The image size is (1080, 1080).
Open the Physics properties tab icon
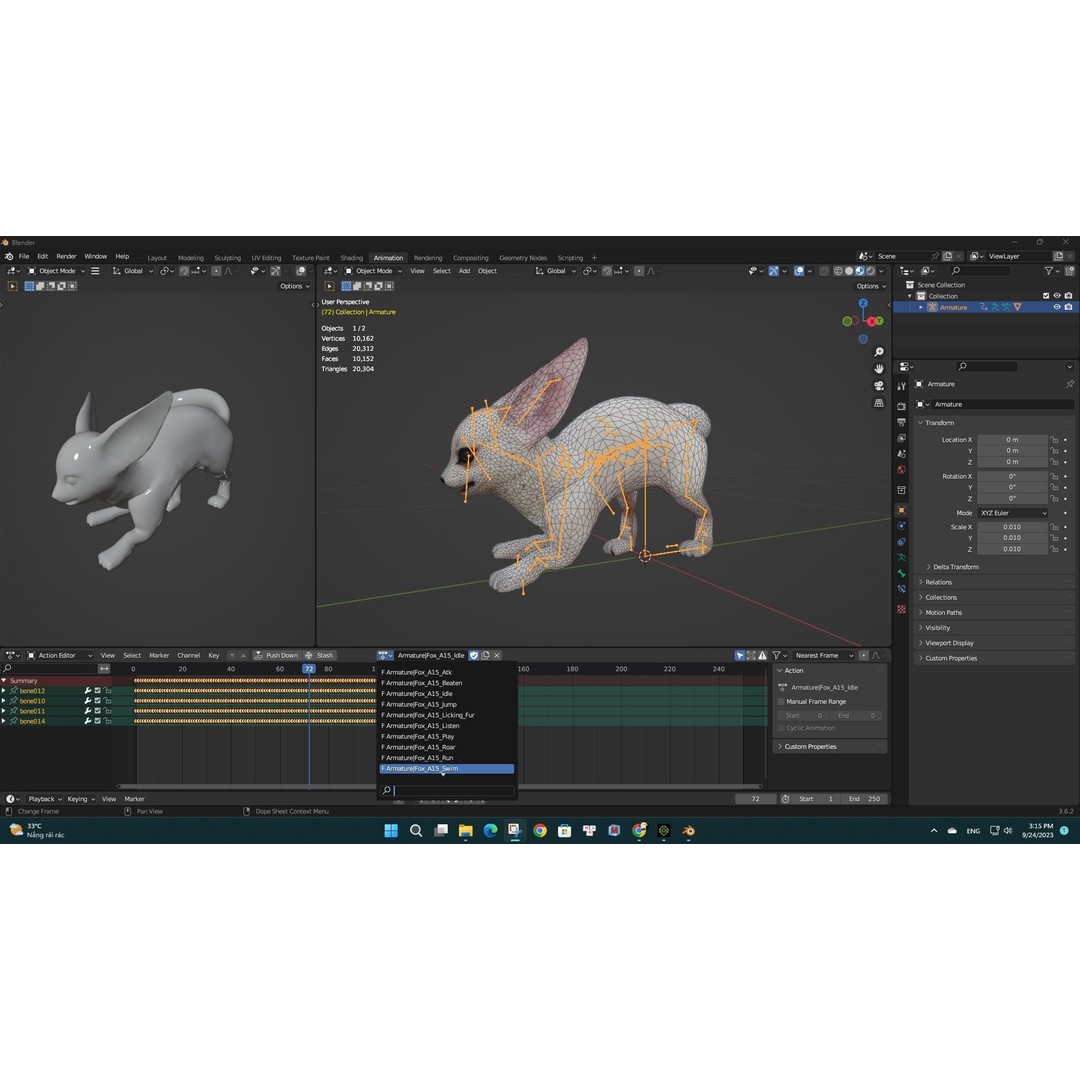click(901, 526)
